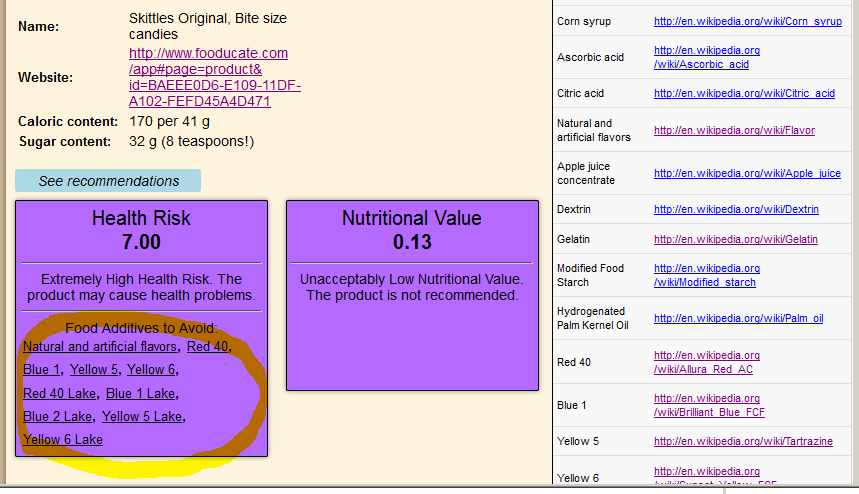Click the 'Skittles Original, Bite size candies' name
This screenshot has height=494, width=859.
(208, 26)
